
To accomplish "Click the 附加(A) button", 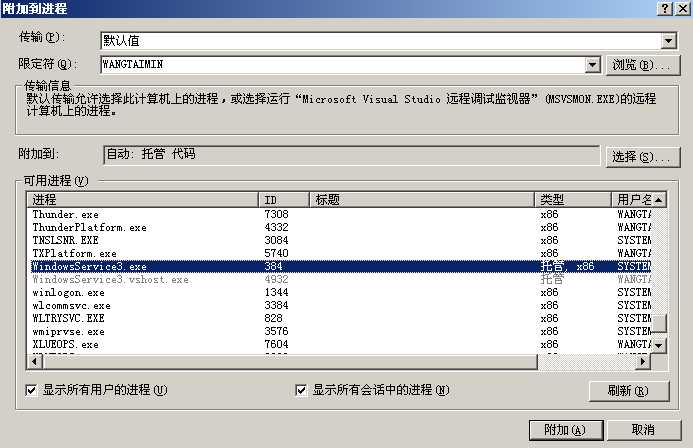I will pyautogui.click(x=566, y=430).
